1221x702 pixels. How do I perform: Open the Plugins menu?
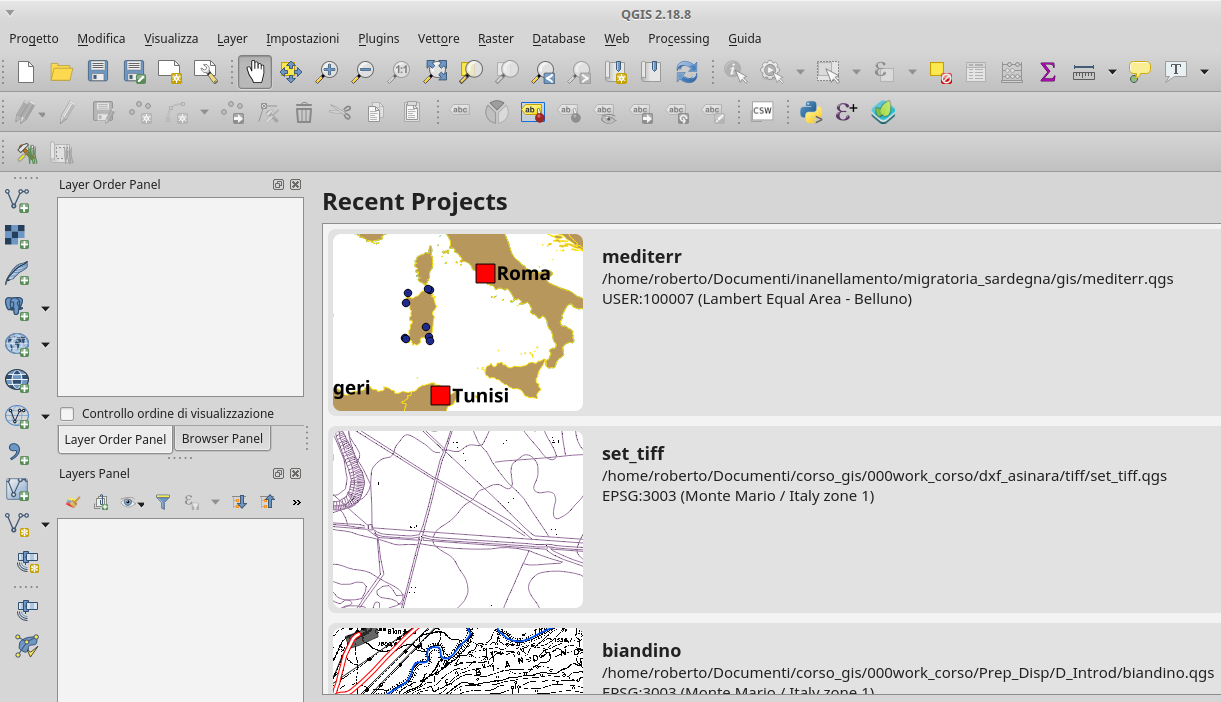tap(379, 38)
